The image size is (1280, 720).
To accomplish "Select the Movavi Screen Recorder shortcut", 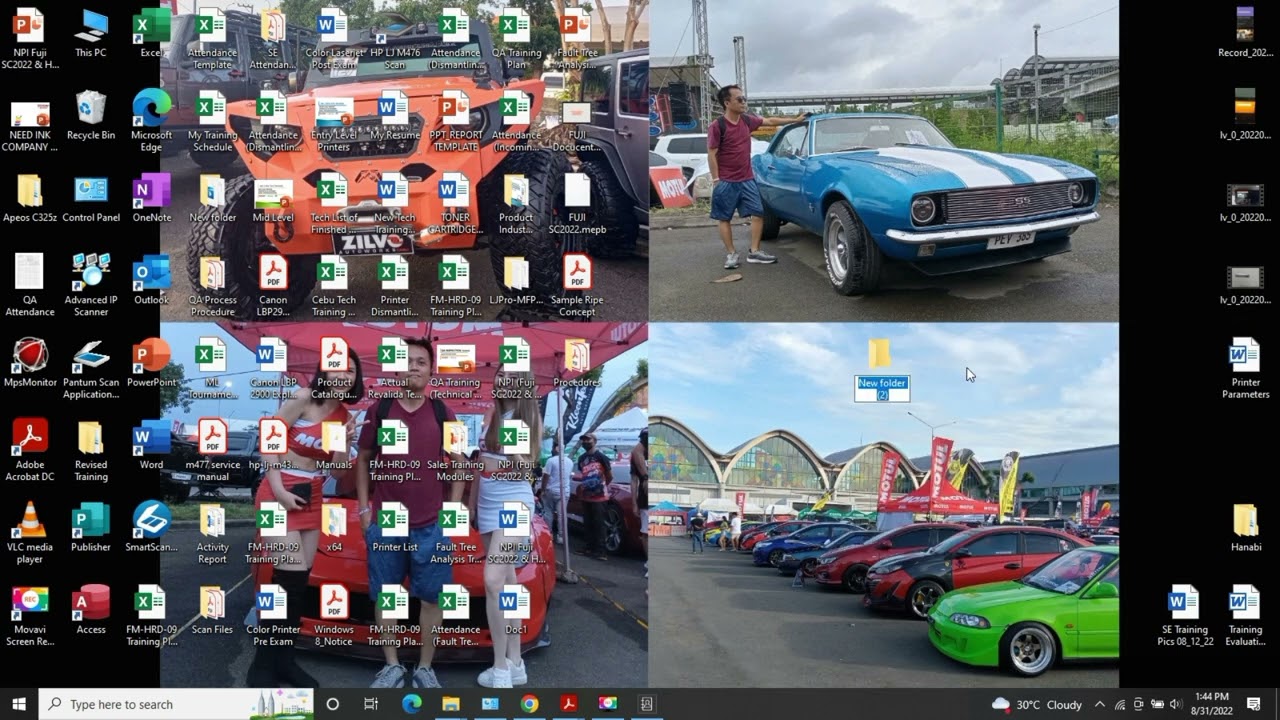I will coord(30,616).
